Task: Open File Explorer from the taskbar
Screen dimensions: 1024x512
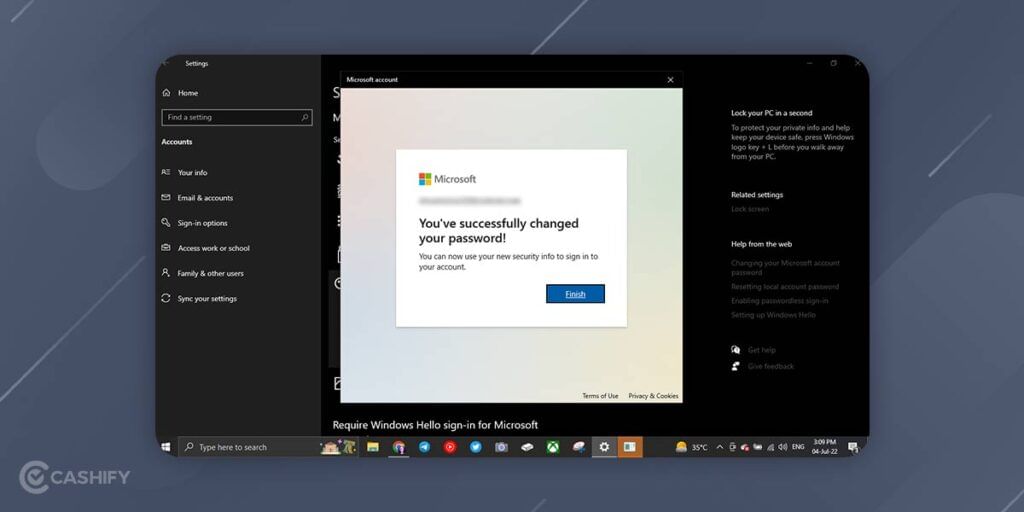Action: pyautogui.click(x=373, y=447)
